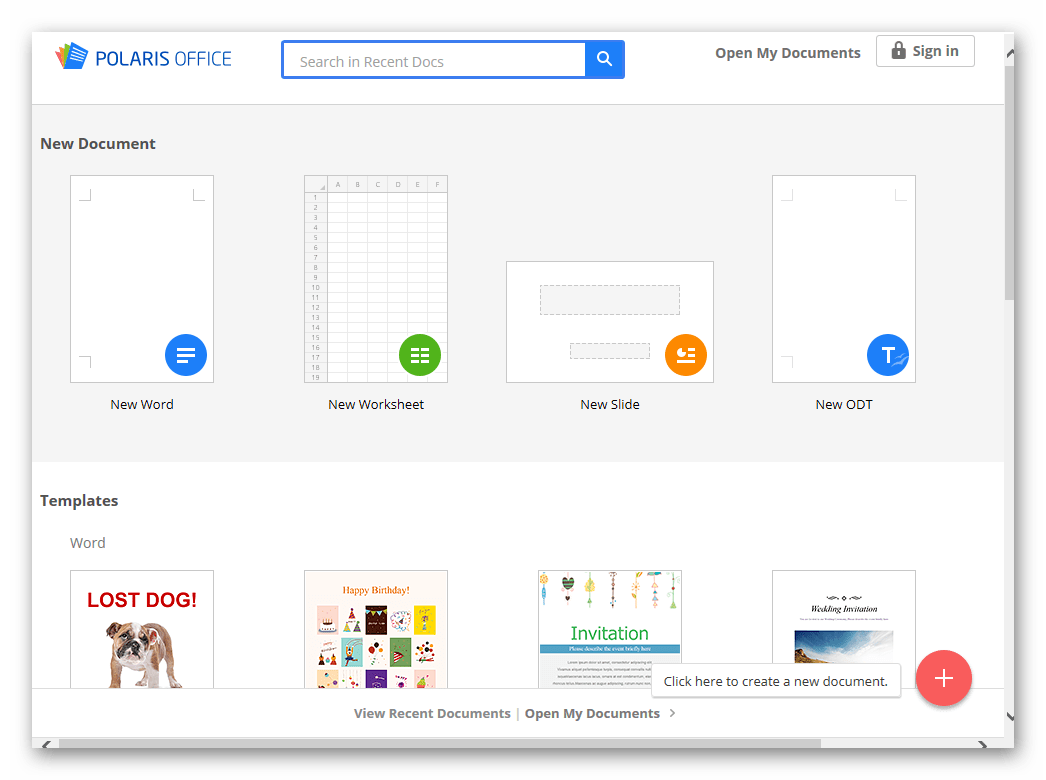The width and height of the screenshot is (1046, 780).
Task: Focus the Search in Recent Docs field
Action: [434, 60]
